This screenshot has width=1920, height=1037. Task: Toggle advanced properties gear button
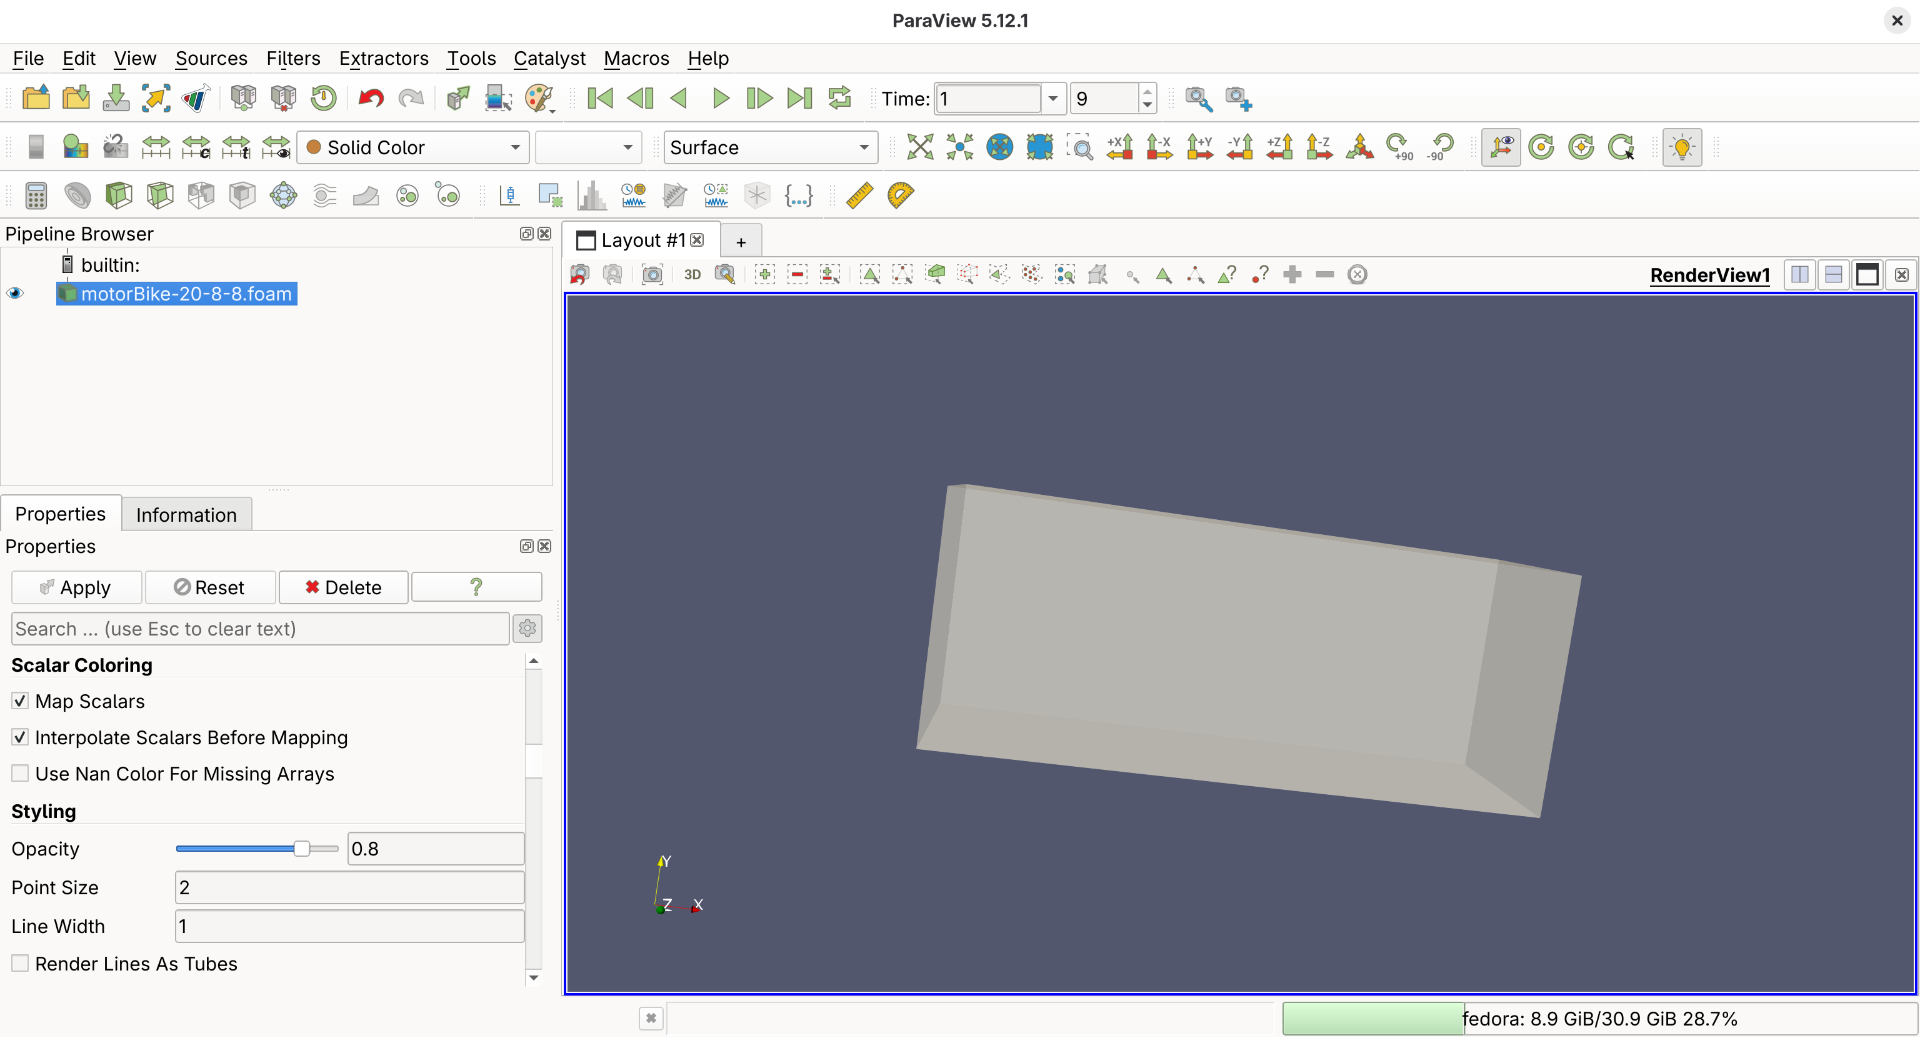coord(527,628)
